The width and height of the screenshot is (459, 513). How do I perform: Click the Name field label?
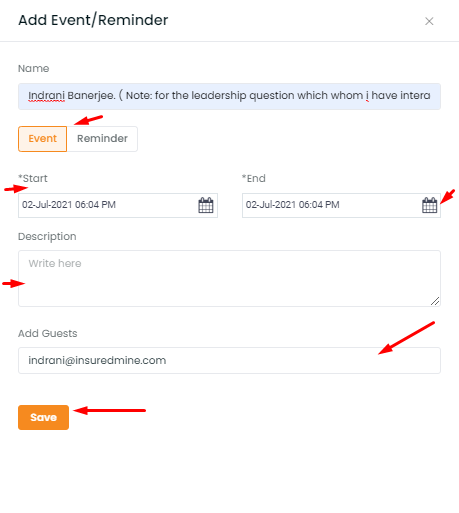point(34,68)
